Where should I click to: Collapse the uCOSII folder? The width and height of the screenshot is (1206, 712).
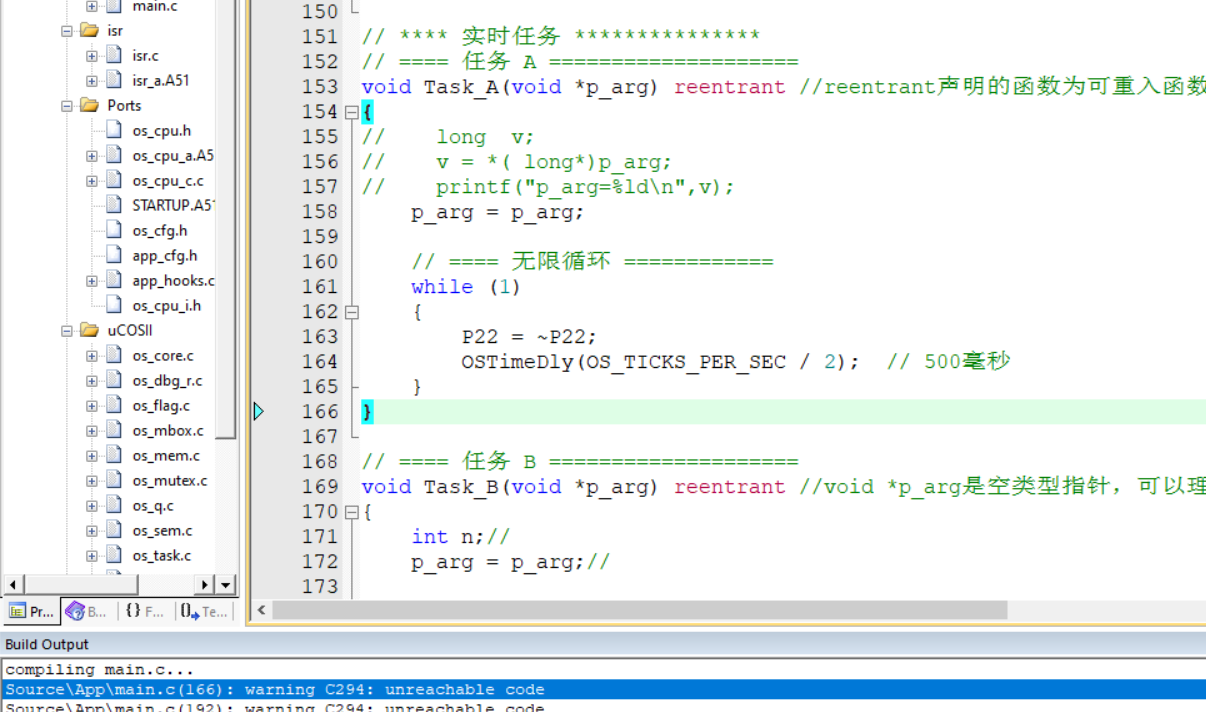[67, 331]
